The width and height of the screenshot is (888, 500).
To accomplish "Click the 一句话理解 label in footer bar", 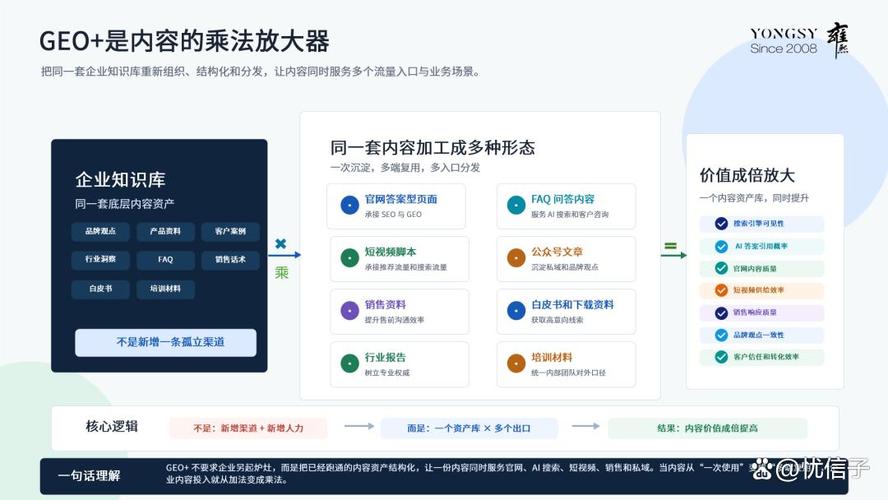I will pyautogui.click(x=89, y=476).
